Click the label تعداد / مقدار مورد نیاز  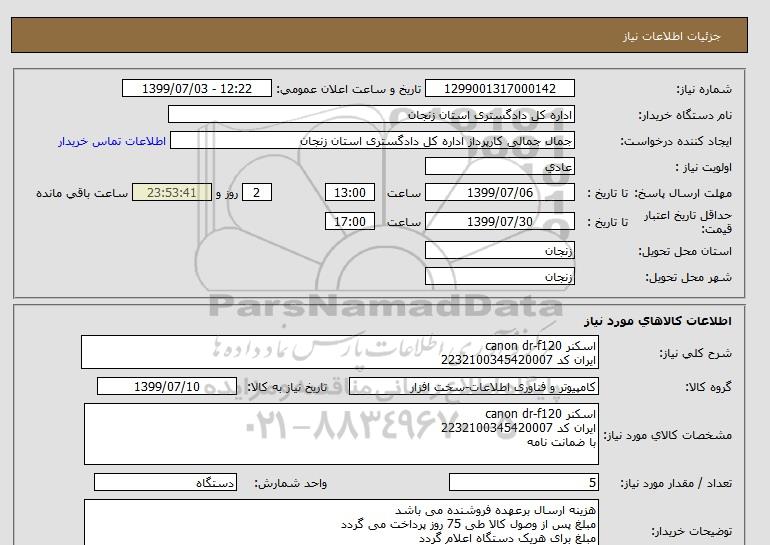[x=676, y=483]
